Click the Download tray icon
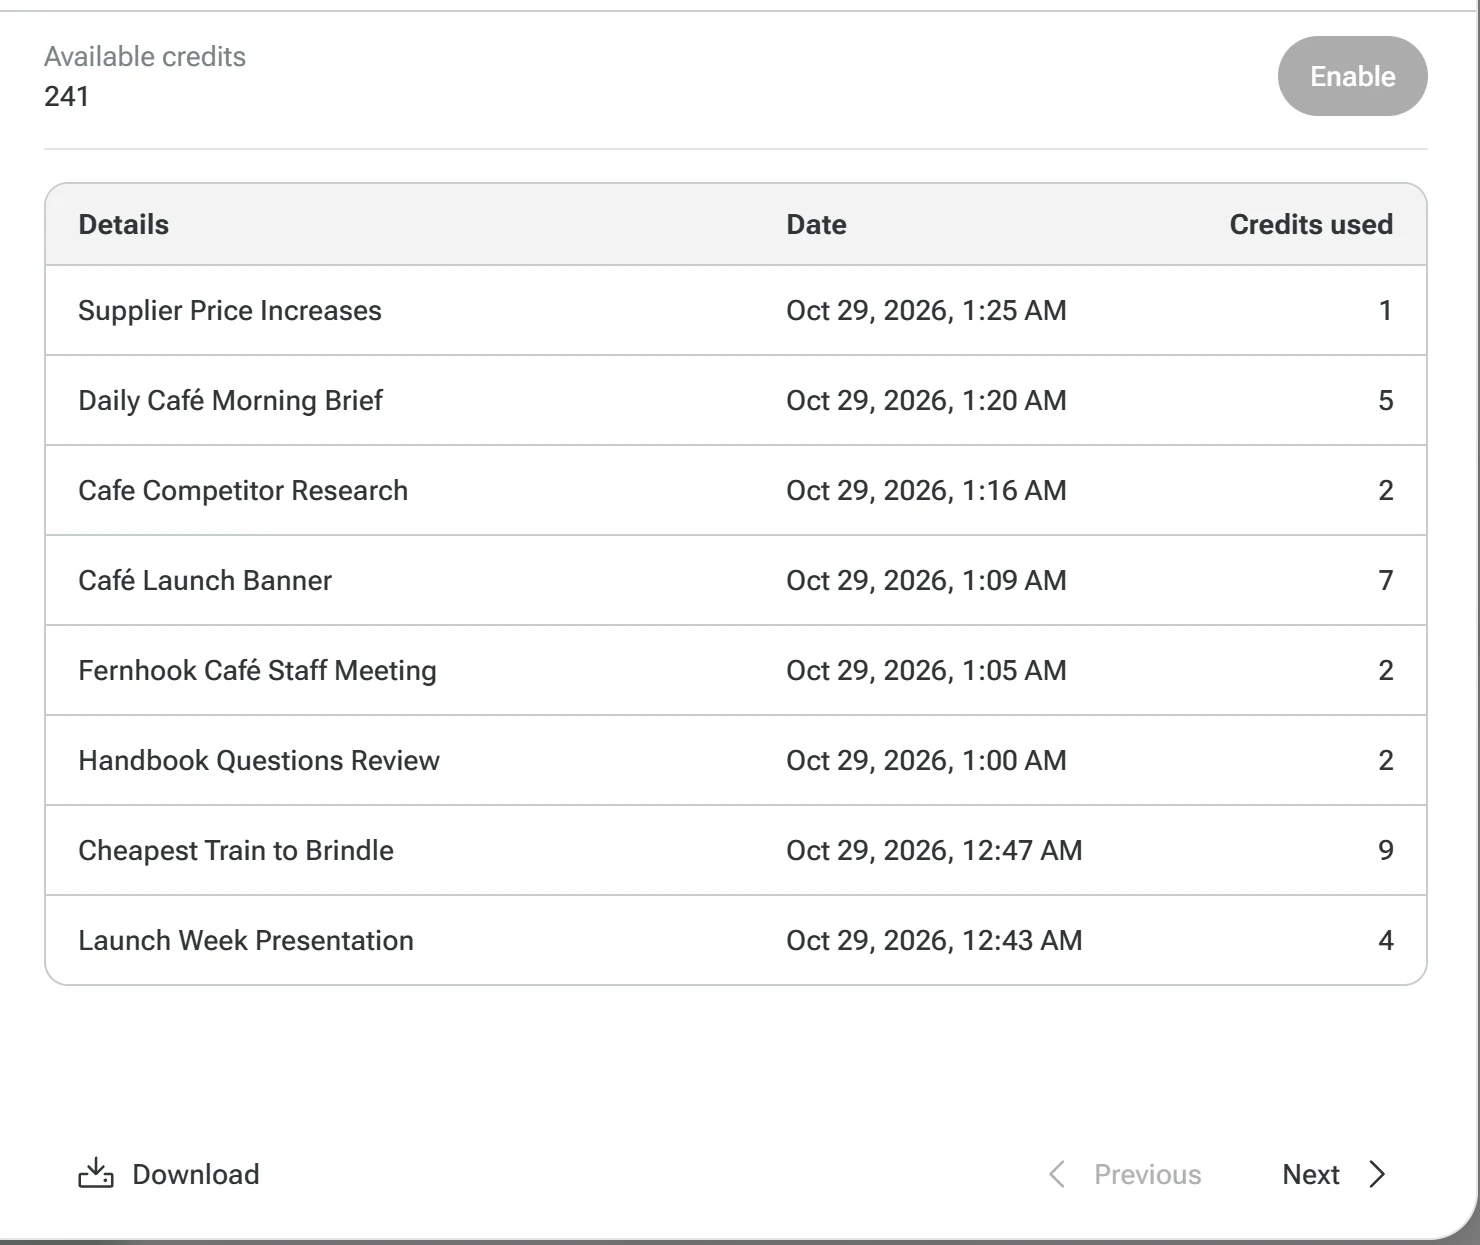 coord(96,1173)
